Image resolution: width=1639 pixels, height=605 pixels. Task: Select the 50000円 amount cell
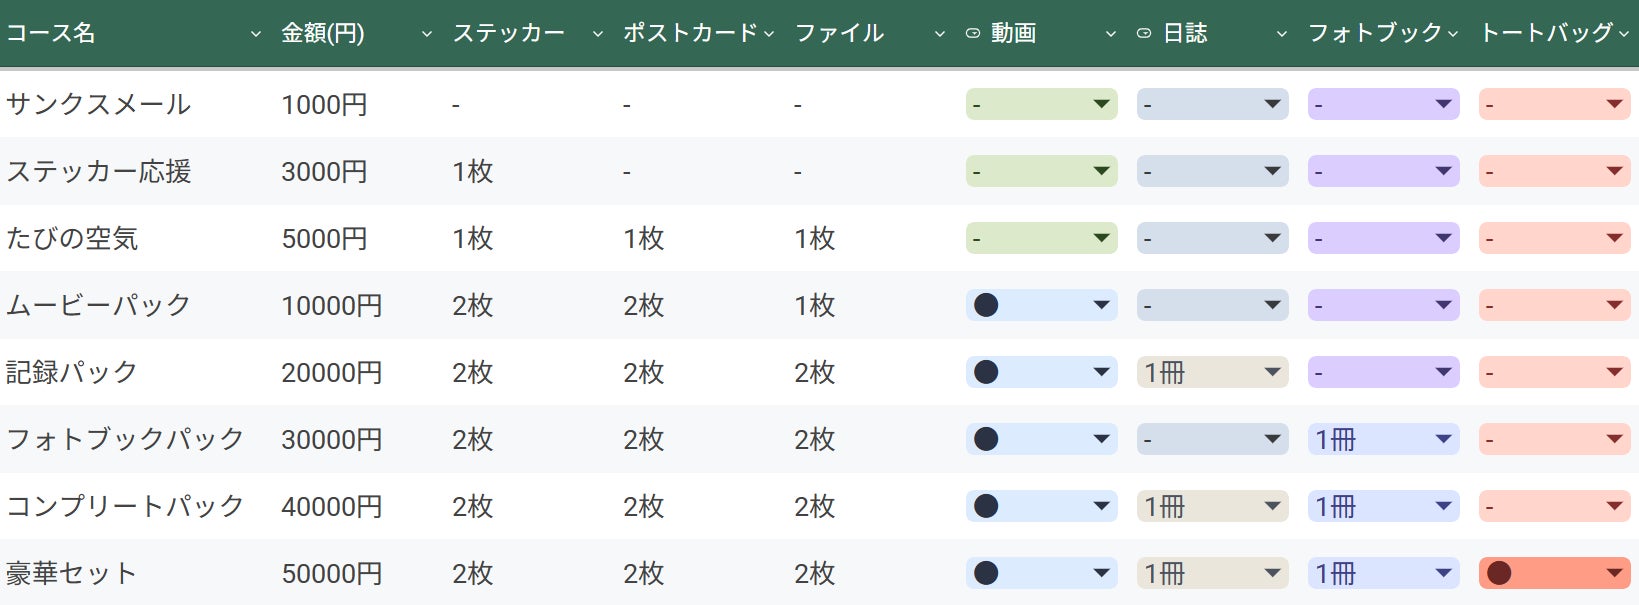click(x=332, y=574)
